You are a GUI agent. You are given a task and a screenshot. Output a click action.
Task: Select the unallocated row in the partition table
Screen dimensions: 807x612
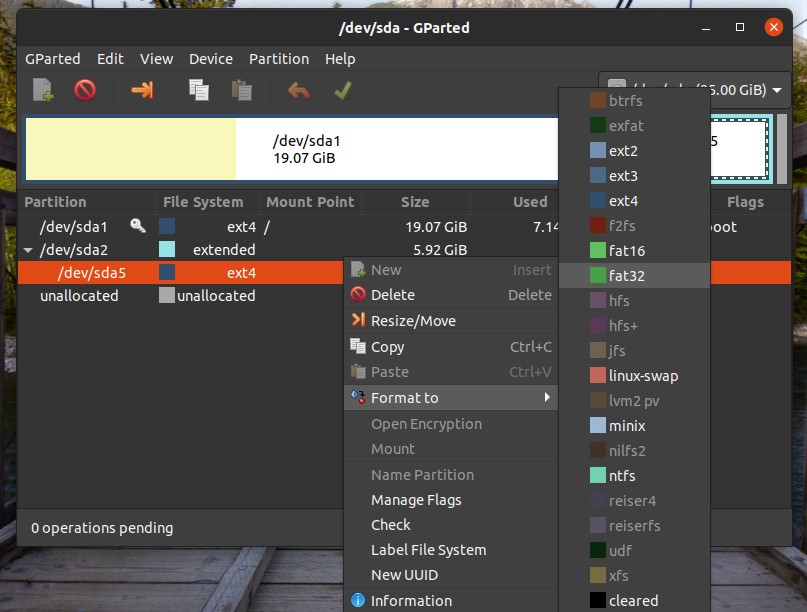click(80, 295)
